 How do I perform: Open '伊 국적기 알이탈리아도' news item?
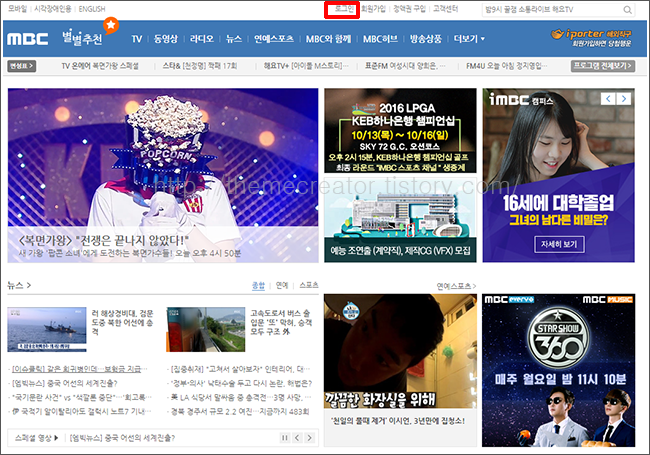click(81, 411)
